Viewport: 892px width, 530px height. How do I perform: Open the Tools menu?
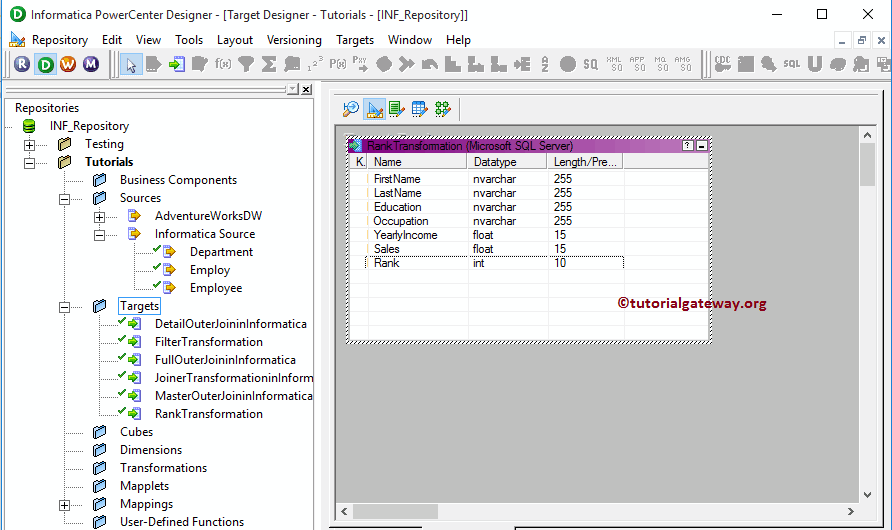coord(189,40)
